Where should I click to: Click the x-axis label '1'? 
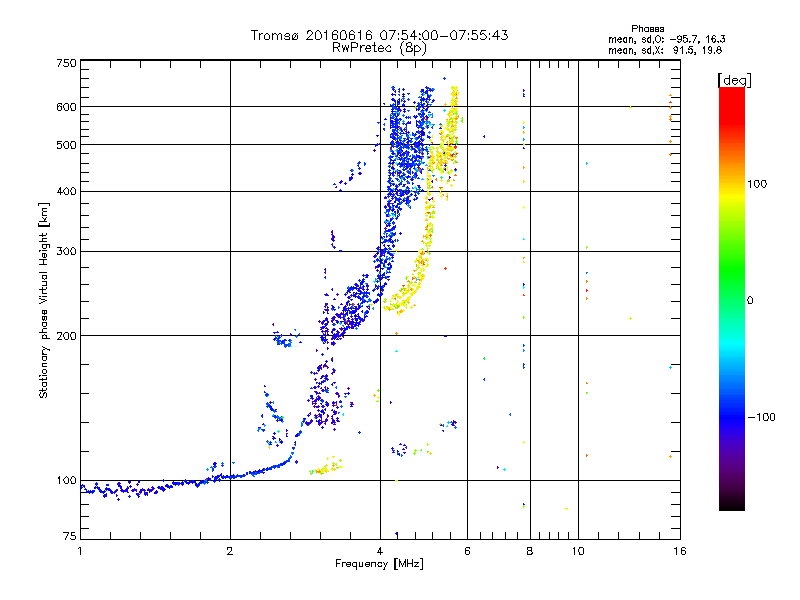(x=80, y=551)
